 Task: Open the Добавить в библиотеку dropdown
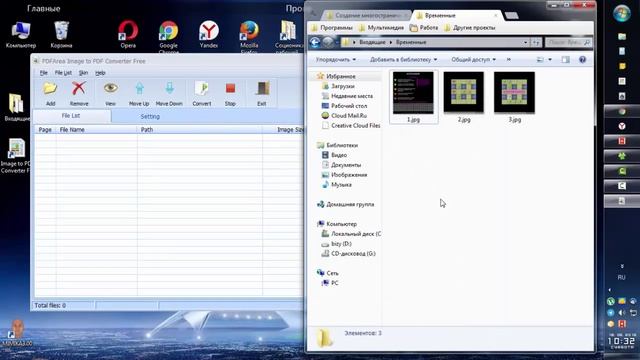(x=403, y=60)
